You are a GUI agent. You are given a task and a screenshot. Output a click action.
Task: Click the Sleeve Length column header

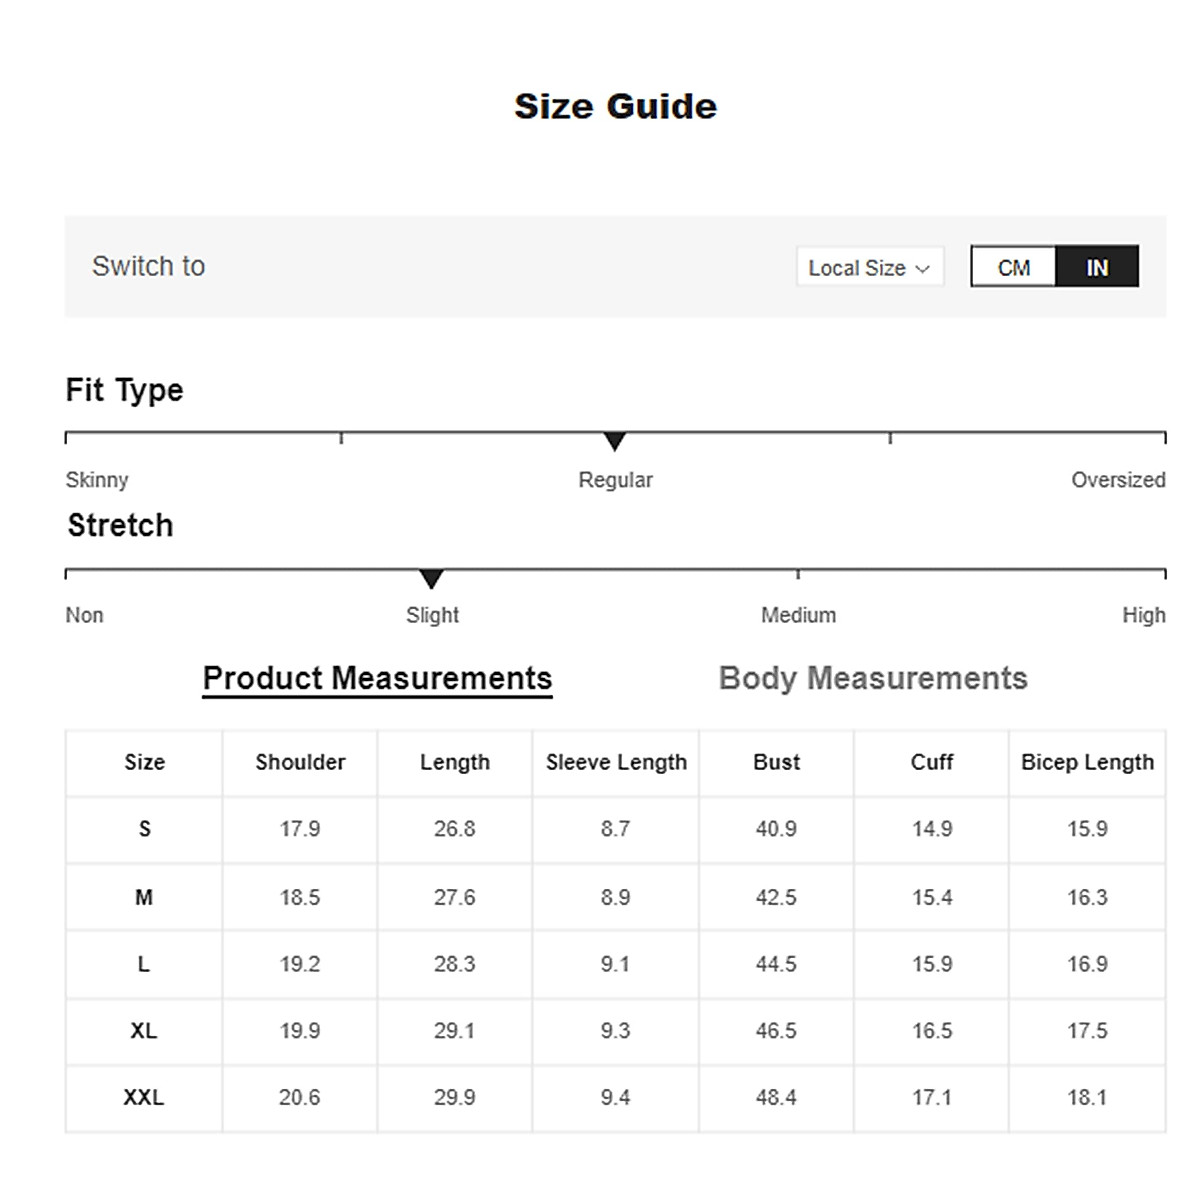click(x=616, y=762)
